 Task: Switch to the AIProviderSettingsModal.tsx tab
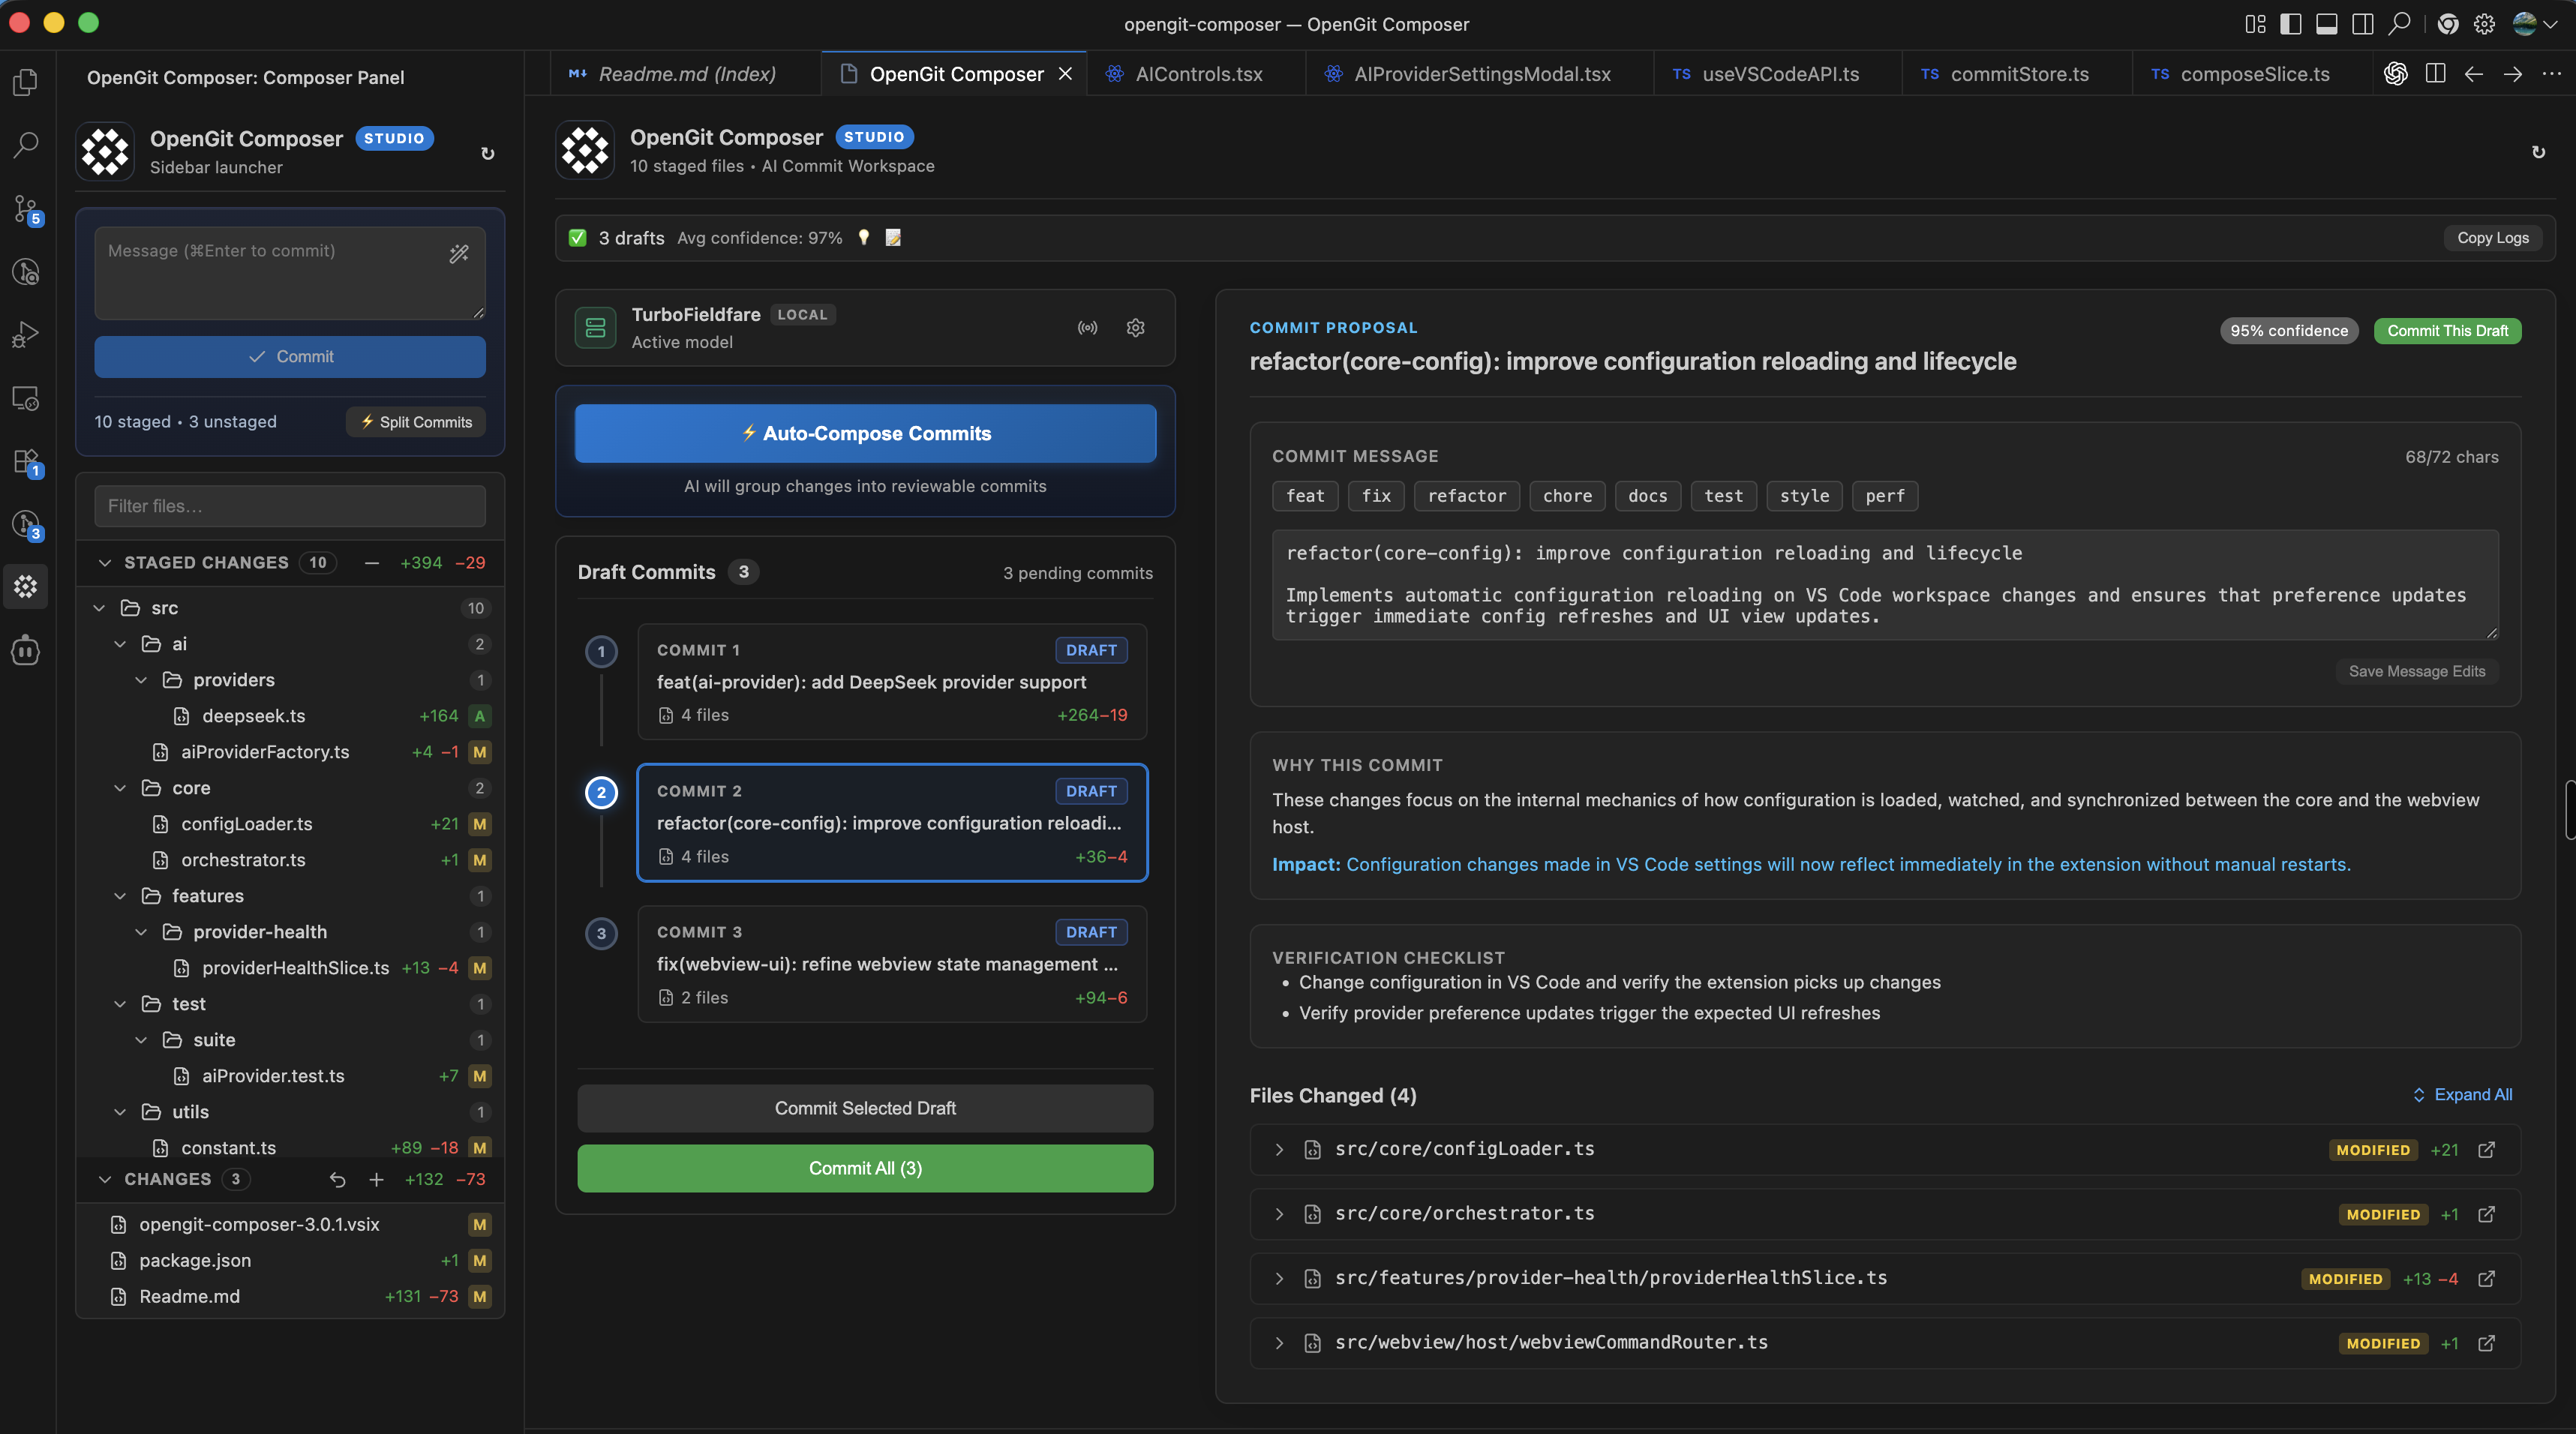1481,74
